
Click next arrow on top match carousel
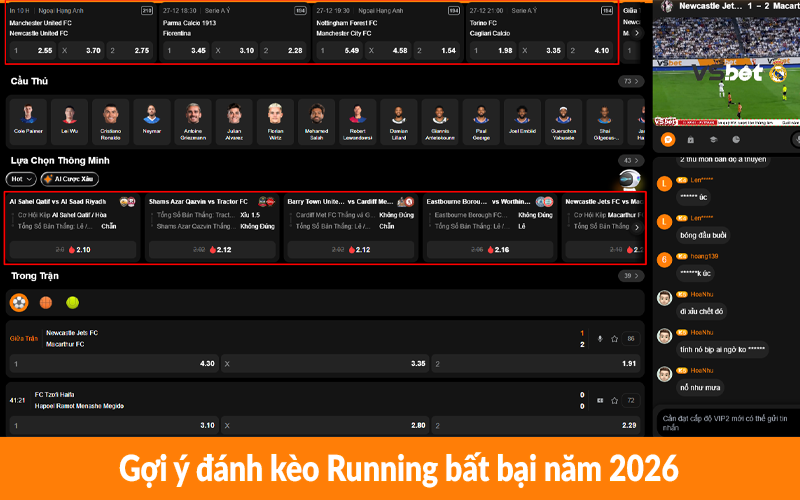pos(636,33)
